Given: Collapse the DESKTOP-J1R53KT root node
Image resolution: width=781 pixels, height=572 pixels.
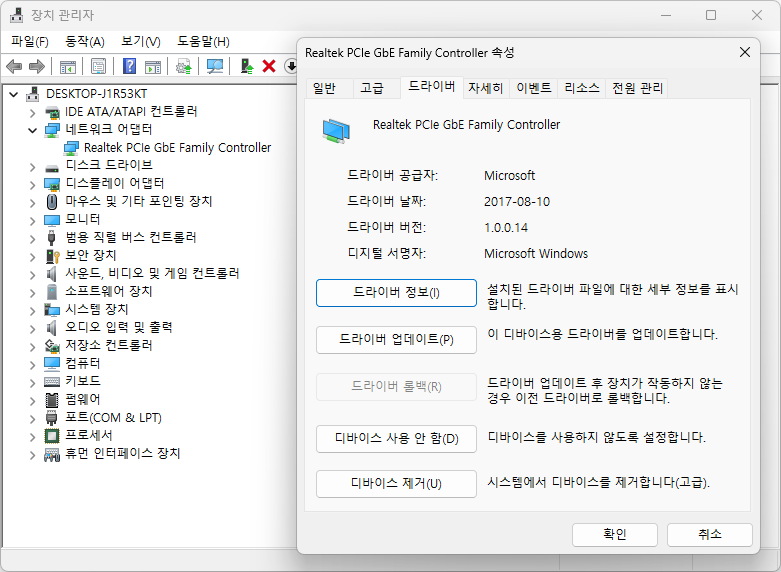Looking at the screenshot, I should pyautogui.click(x=13, y=94).
